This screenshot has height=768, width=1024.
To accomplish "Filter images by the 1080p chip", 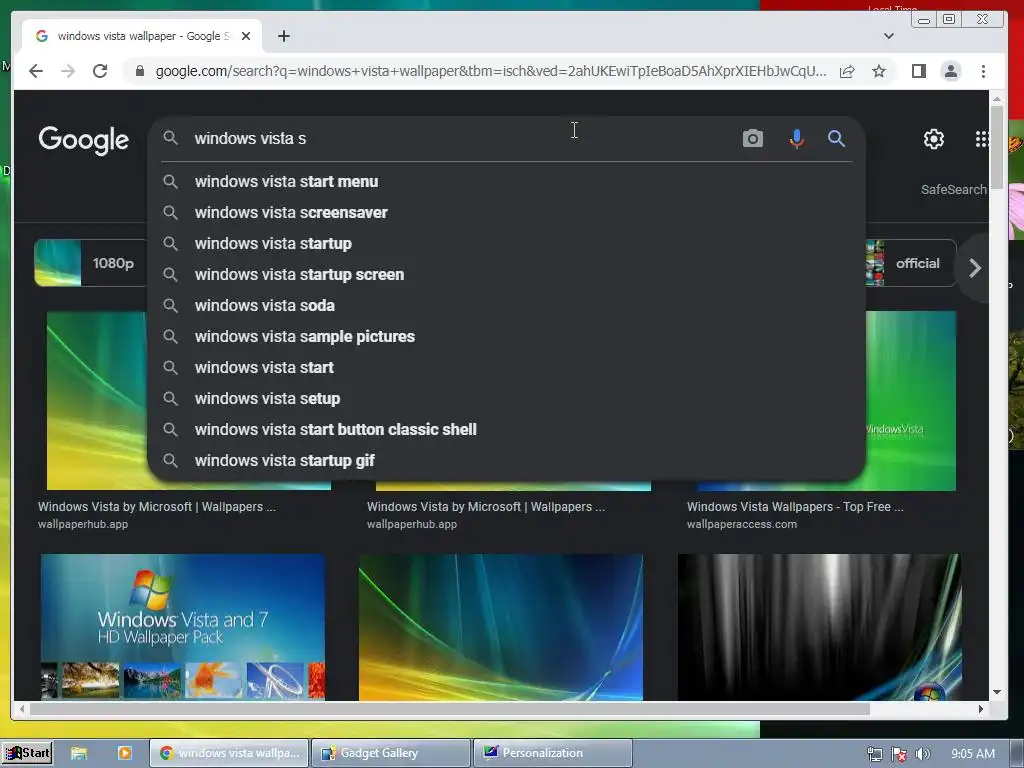I will click(90, 263).
